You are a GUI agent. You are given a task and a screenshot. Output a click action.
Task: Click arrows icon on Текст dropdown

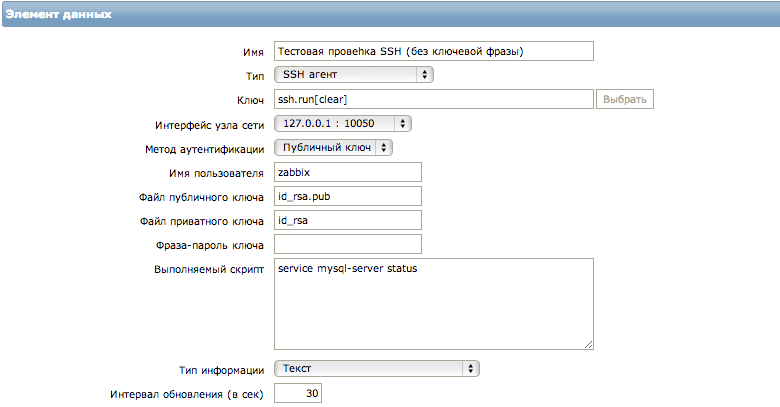(471, 369)
